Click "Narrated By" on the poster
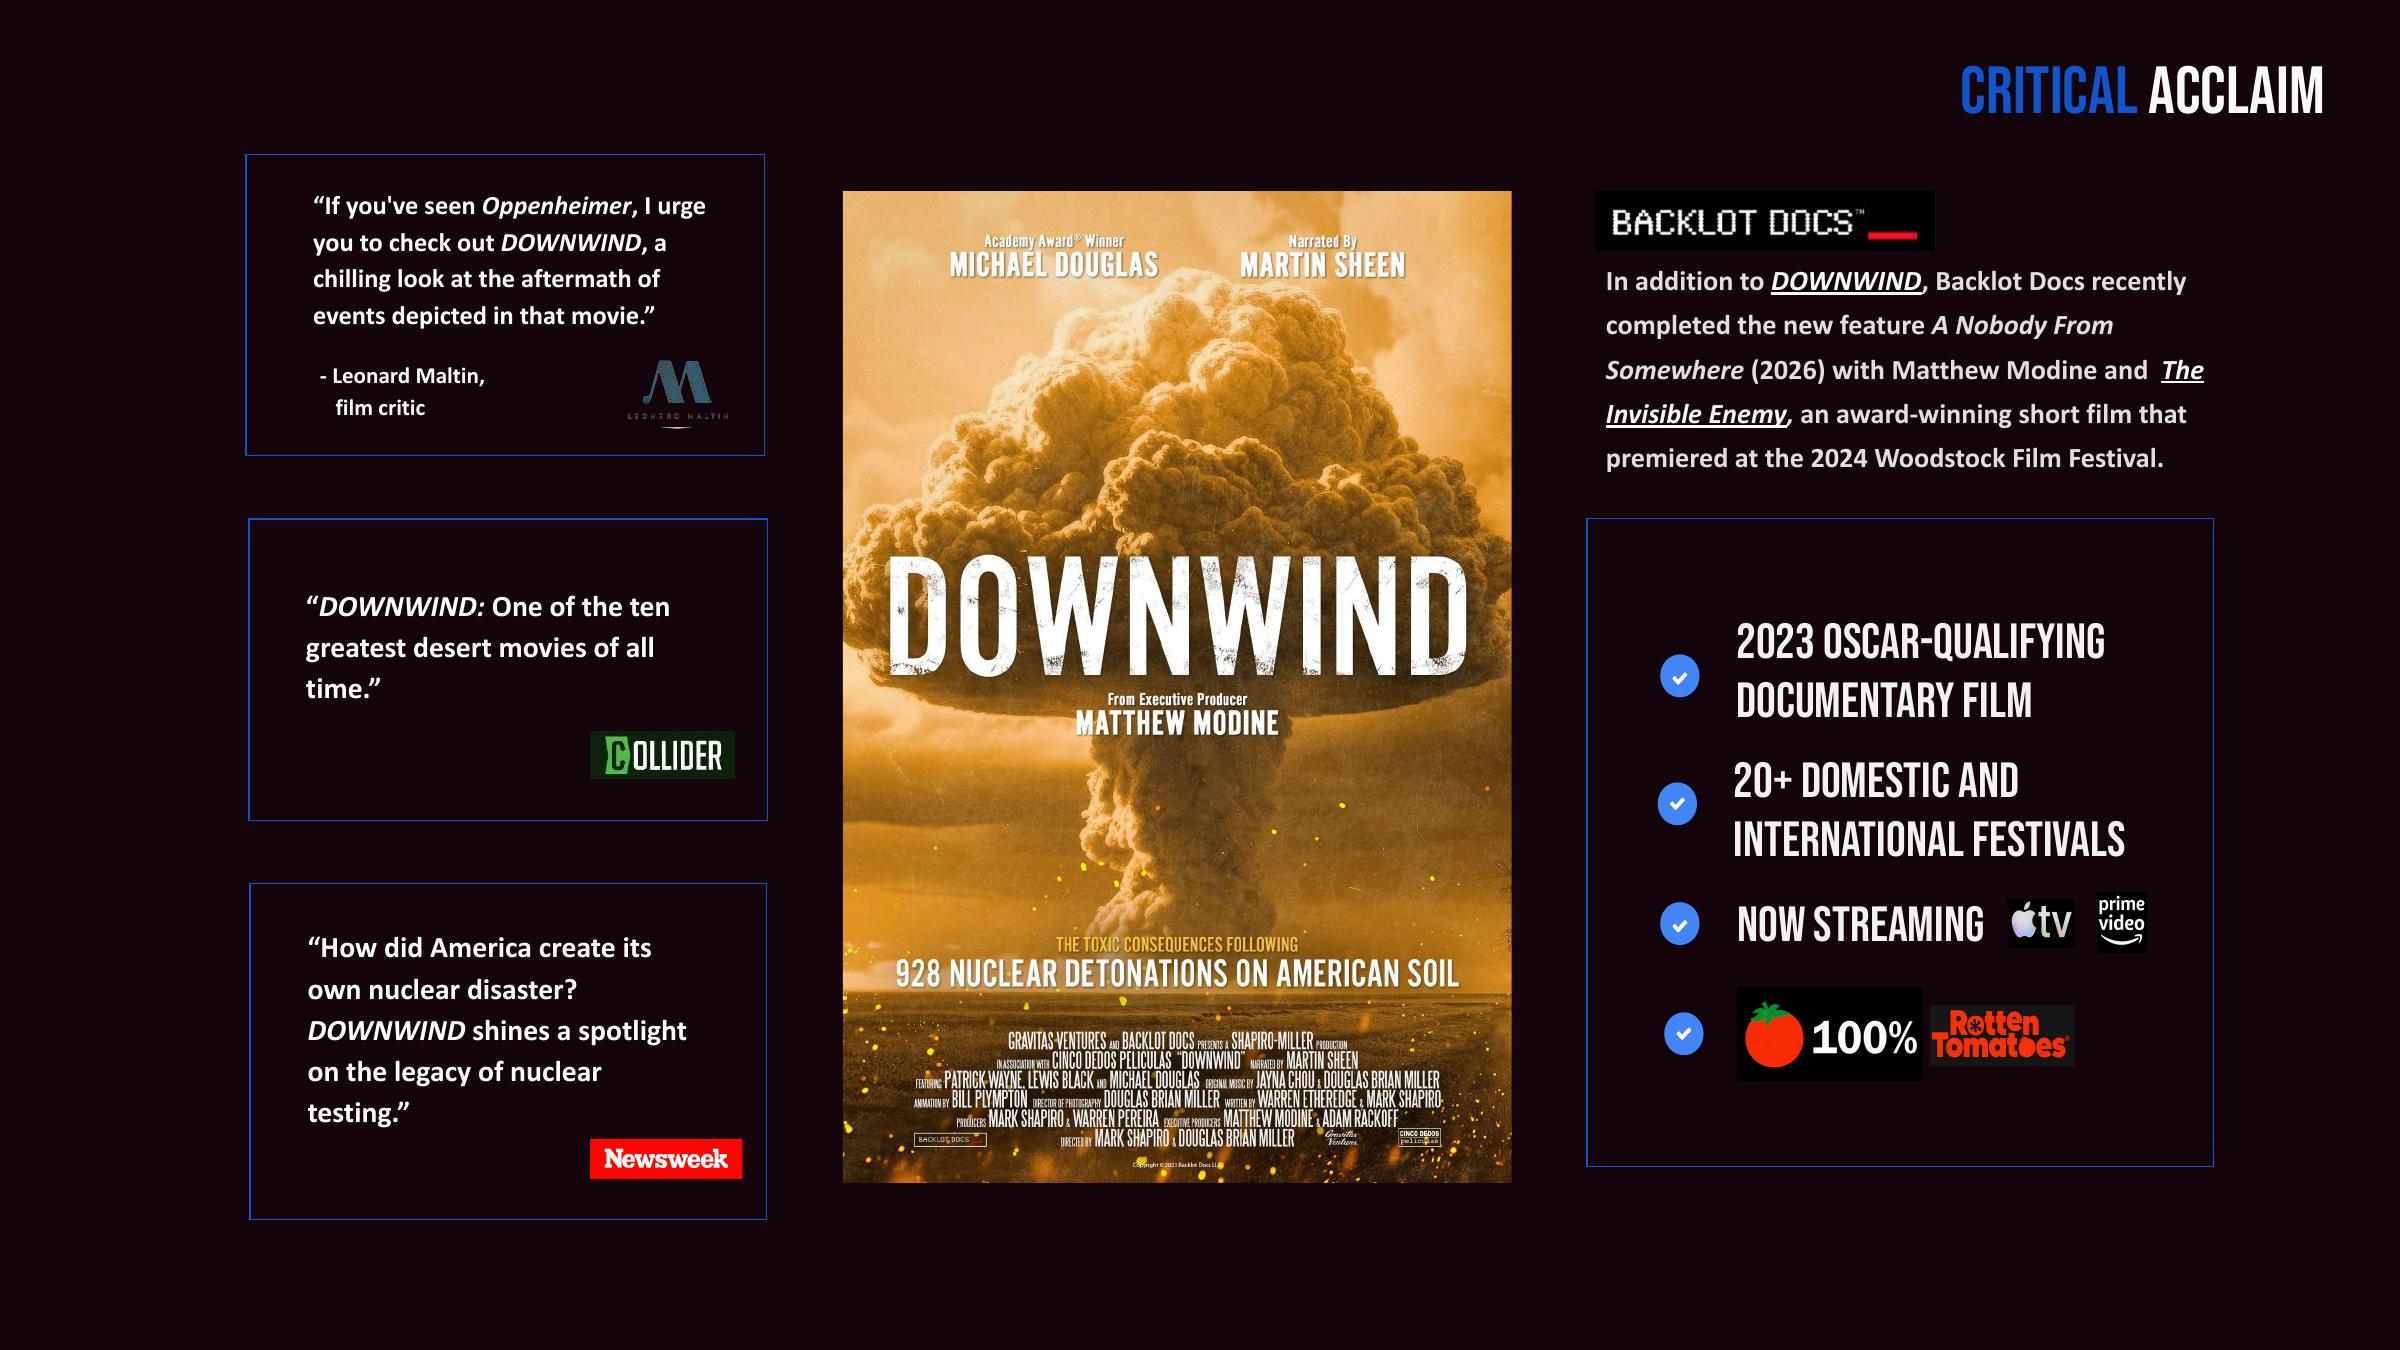The image size is (2400, 1350). pyautogui.click(x=1322, y=241)
